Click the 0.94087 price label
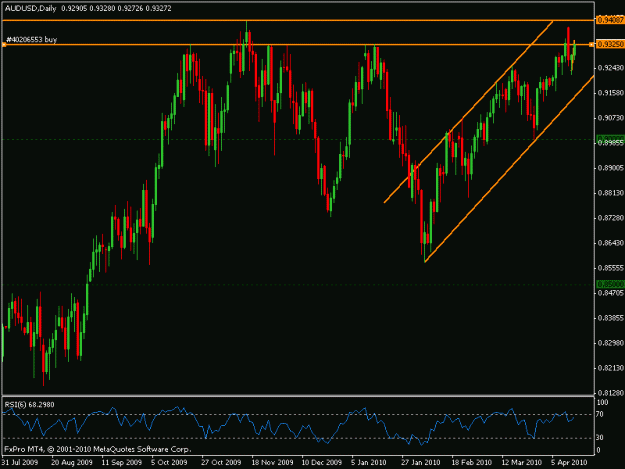The image size is (625, 469). [x=610, y=20]
